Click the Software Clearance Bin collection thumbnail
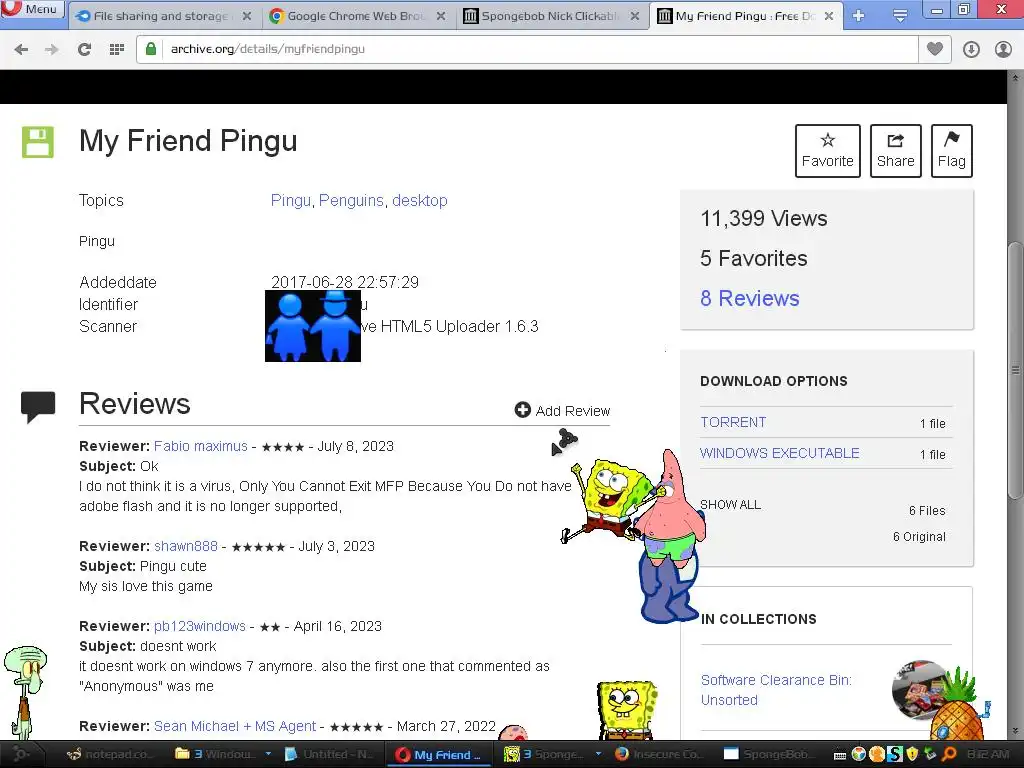Screen dimensions: 1024x768 [920, 689]
